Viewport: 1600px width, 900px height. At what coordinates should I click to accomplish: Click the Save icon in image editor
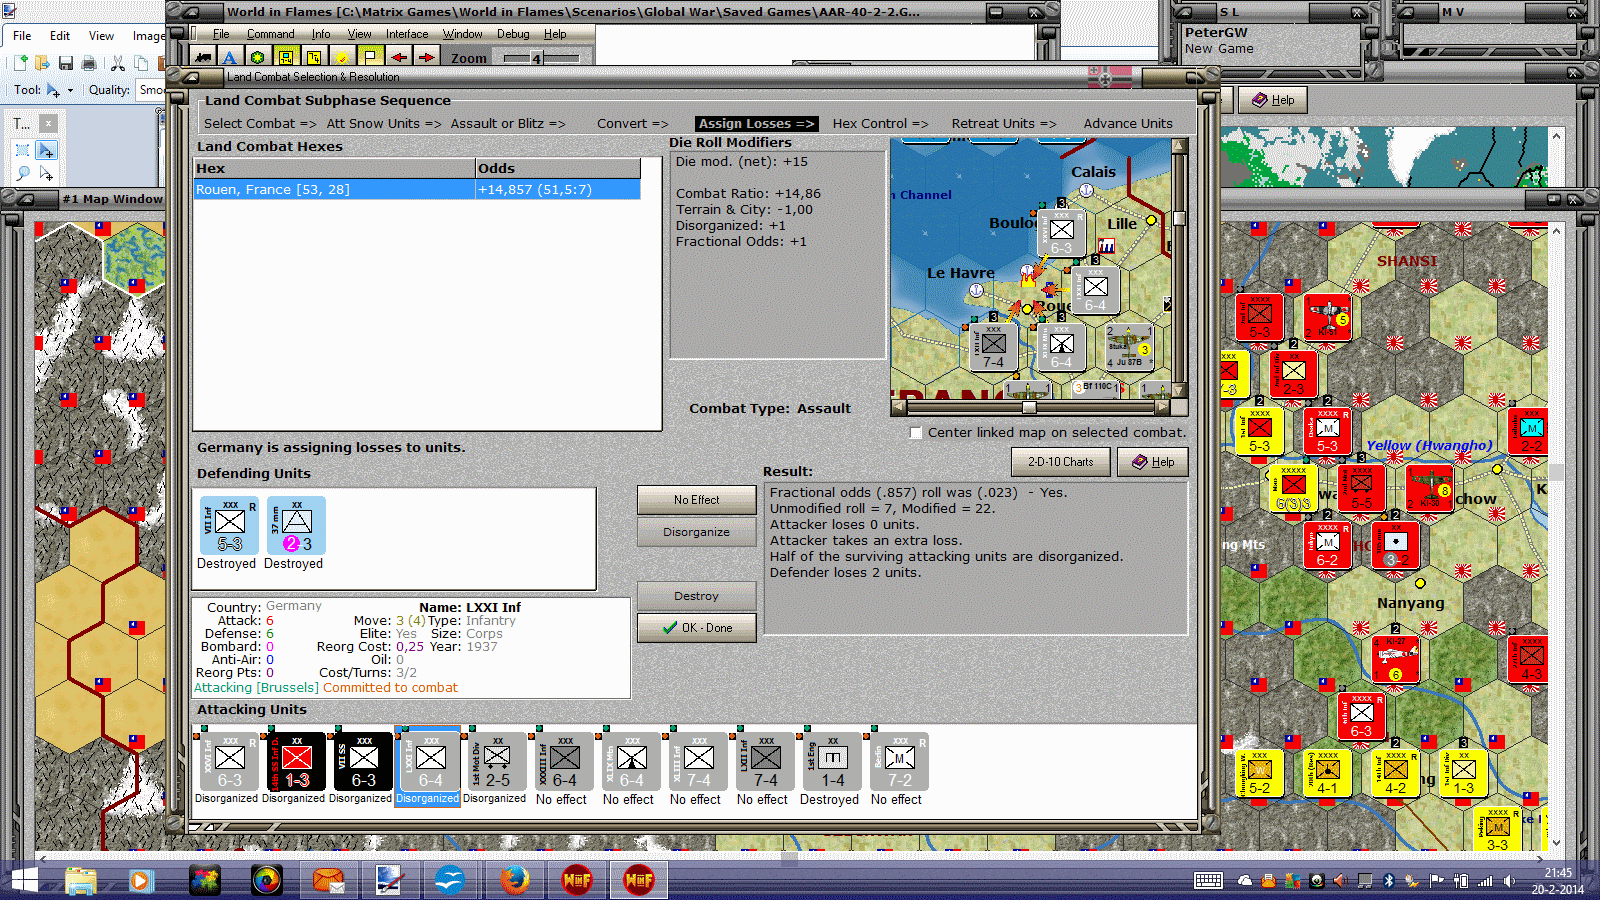click(66, 63)
